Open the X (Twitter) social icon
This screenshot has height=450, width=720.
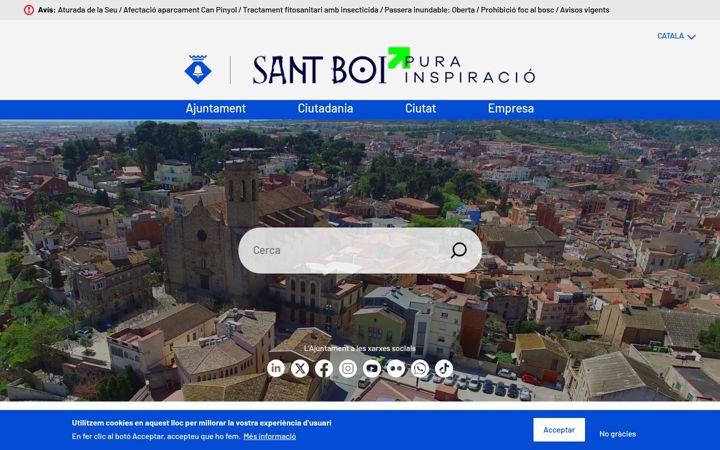[x=300, y=368]
